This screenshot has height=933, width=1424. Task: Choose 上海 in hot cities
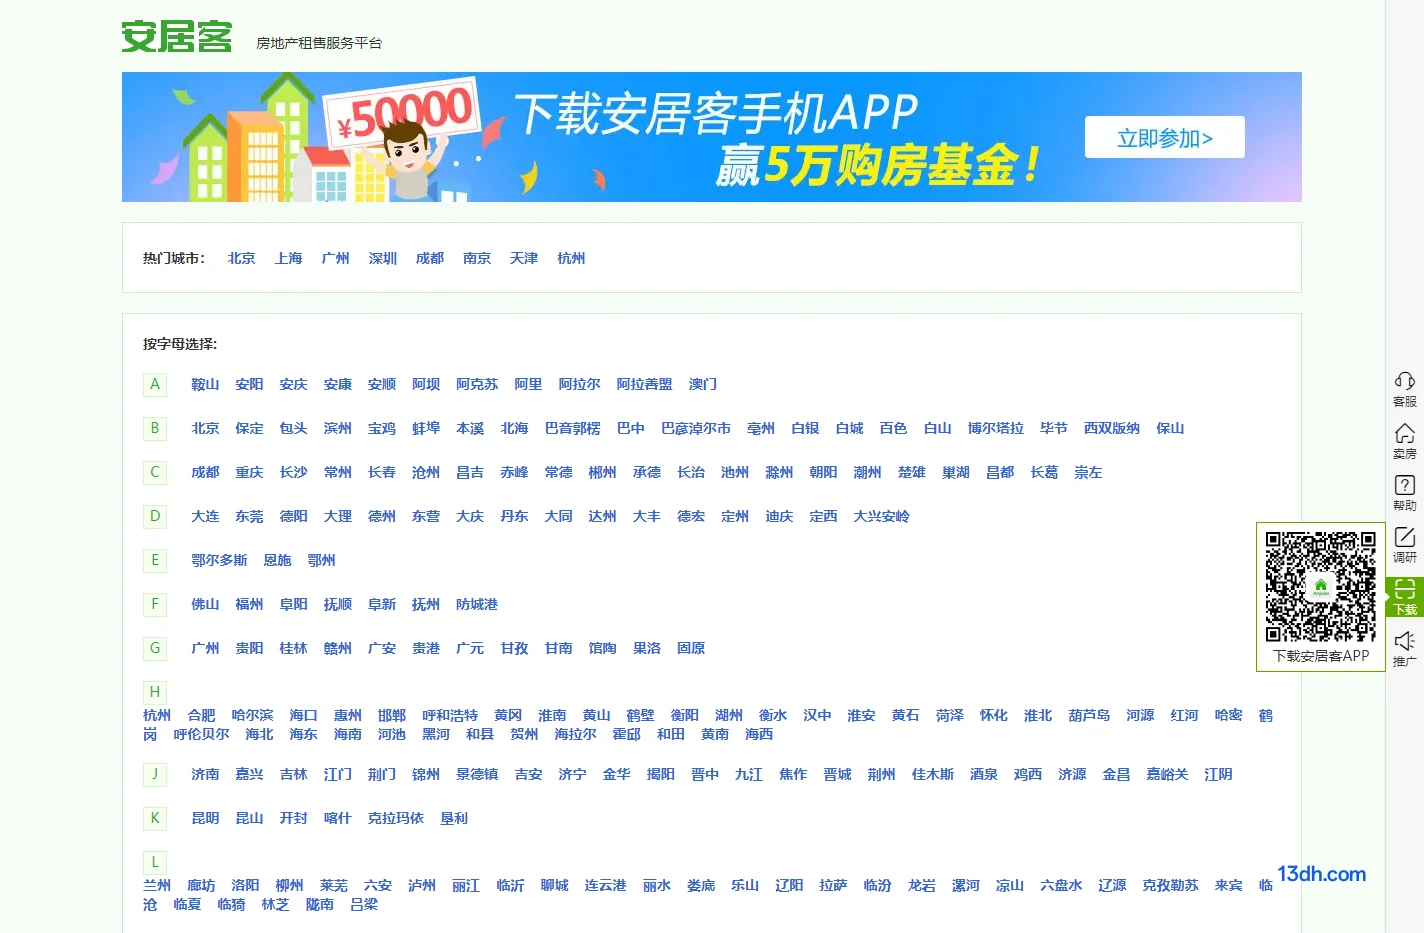(288, 258)
